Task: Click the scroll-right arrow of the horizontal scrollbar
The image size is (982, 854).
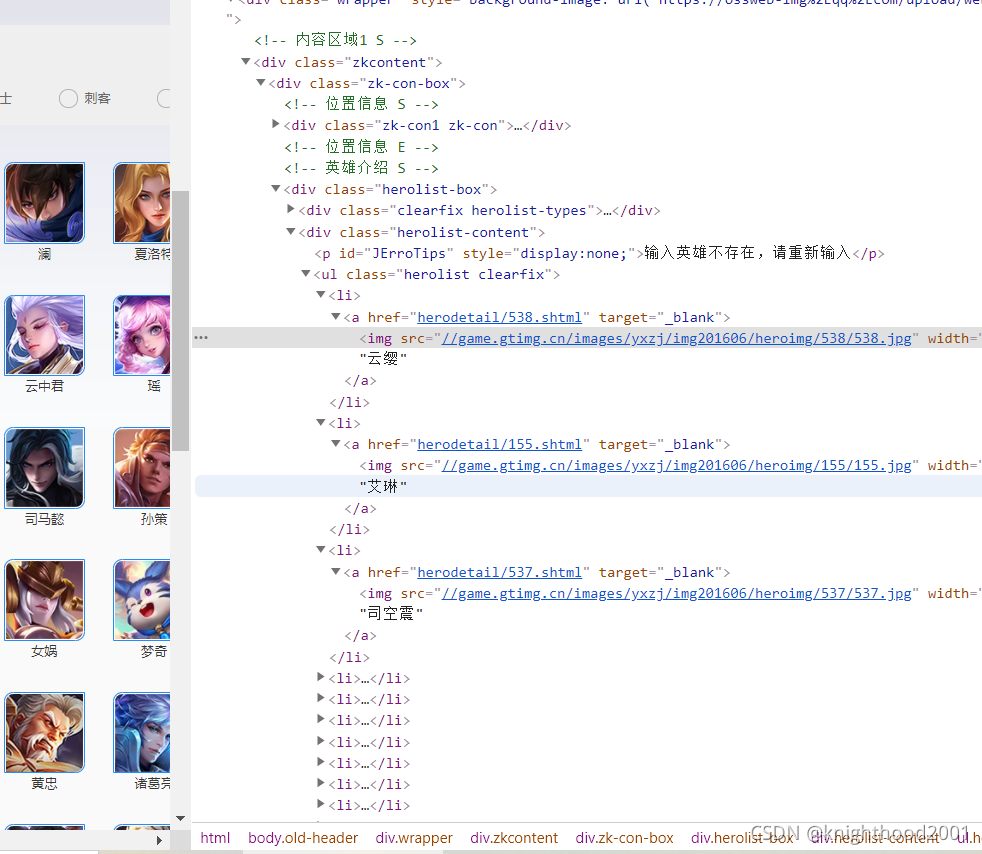Action: tap(159, 841)
